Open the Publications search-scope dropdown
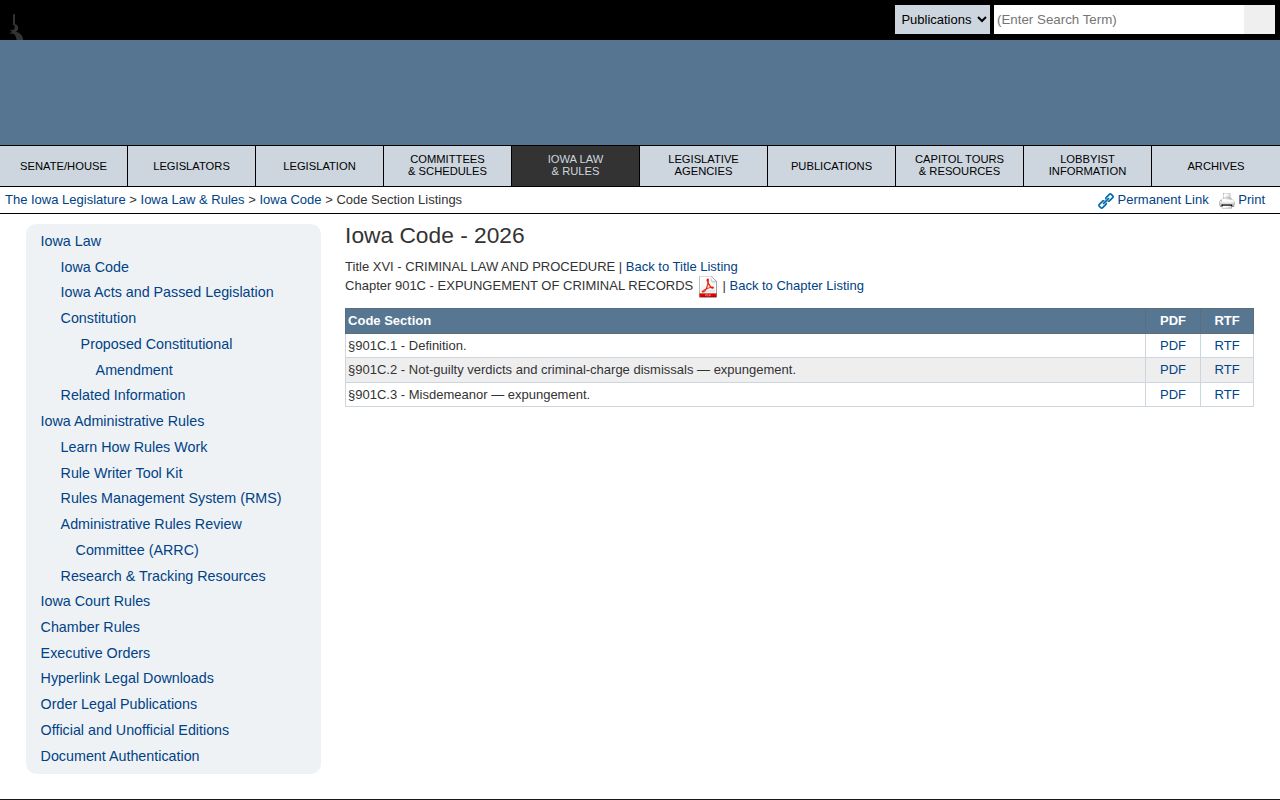The image size is (1280, 800). point(942,19)
